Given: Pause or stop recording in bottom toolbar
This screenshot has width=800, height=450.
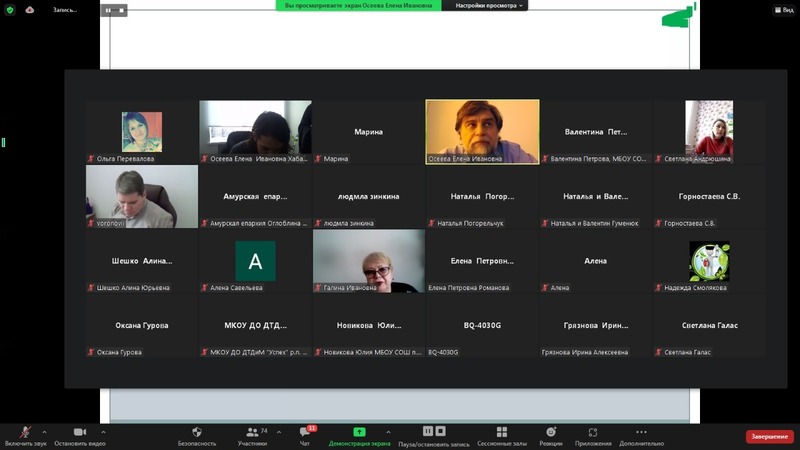Looking at the screenshot, I should coord(433,435).
